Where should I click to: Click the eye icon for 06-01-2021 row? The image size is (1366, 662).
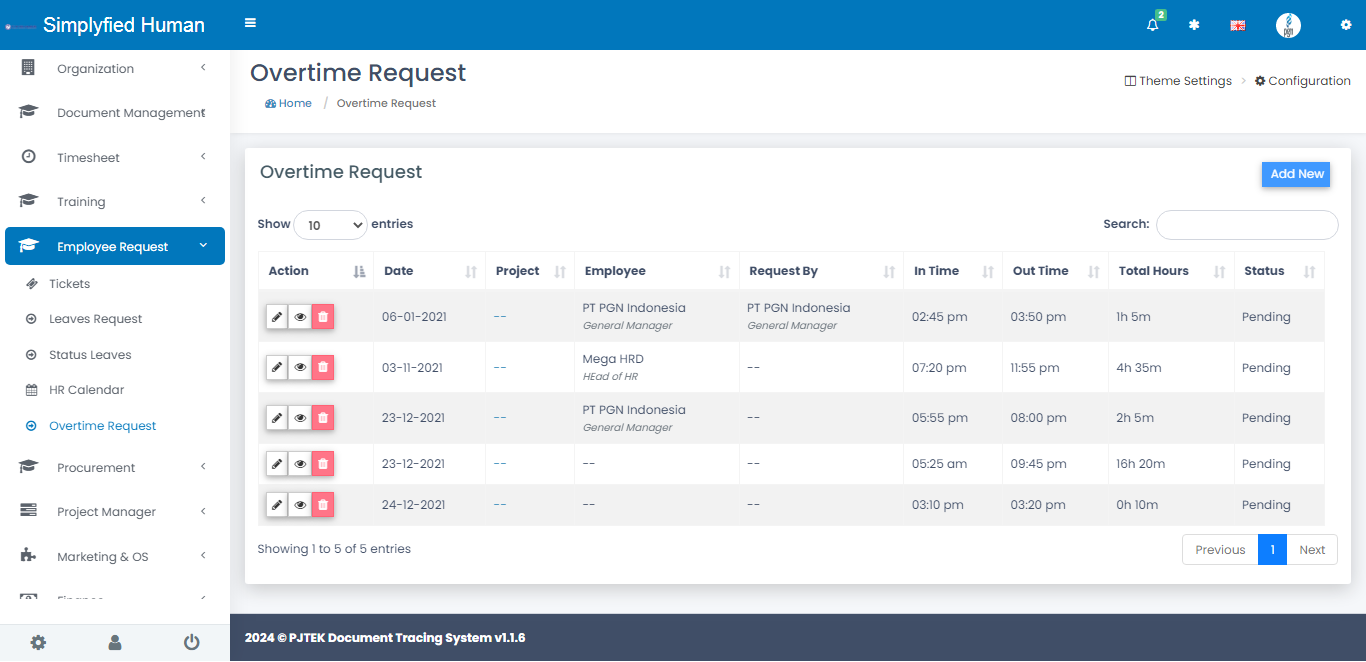(x=300, y=317)
